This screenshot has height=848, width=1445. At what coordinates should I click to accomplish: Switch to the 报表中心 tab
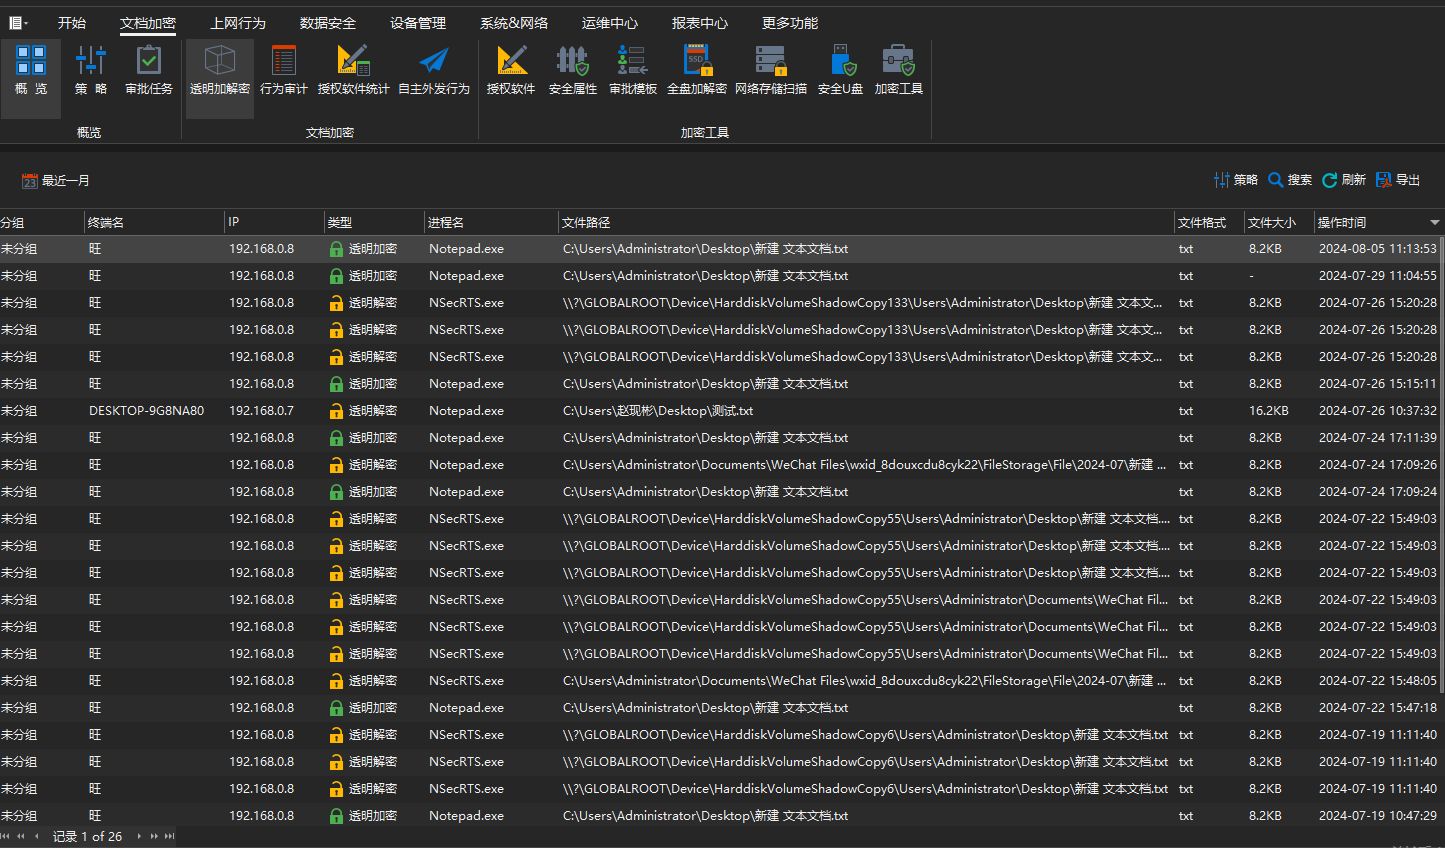point(700,23)
